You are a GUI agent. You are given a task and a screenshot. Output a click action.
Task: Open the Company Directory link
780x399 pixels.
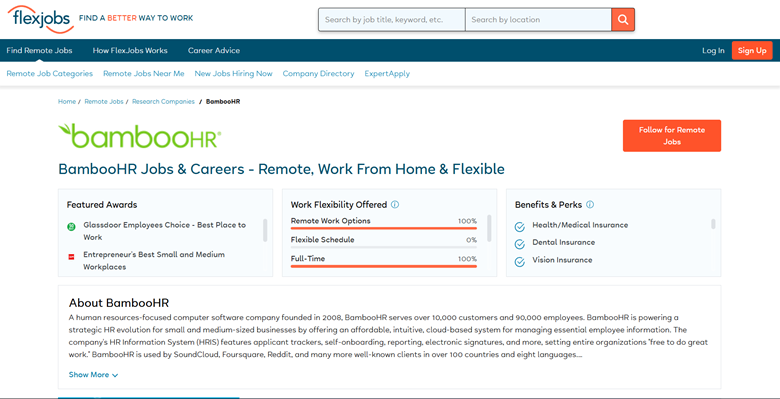point(318,74)
